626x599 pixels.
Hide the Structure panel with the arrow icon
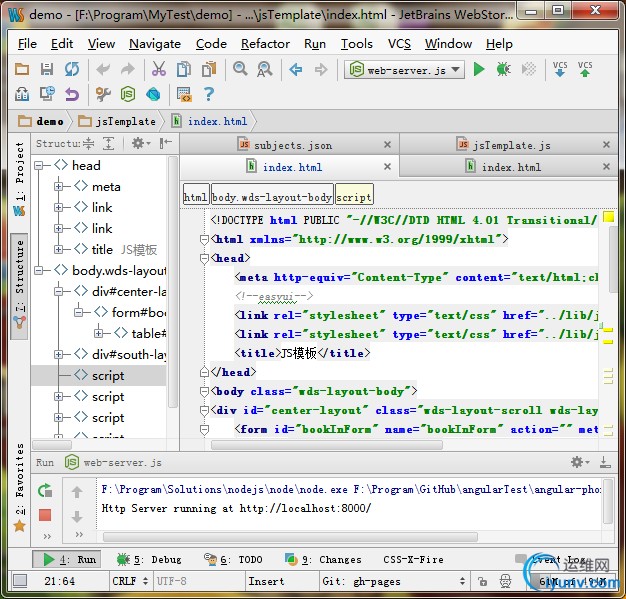[x=165, y=143]
